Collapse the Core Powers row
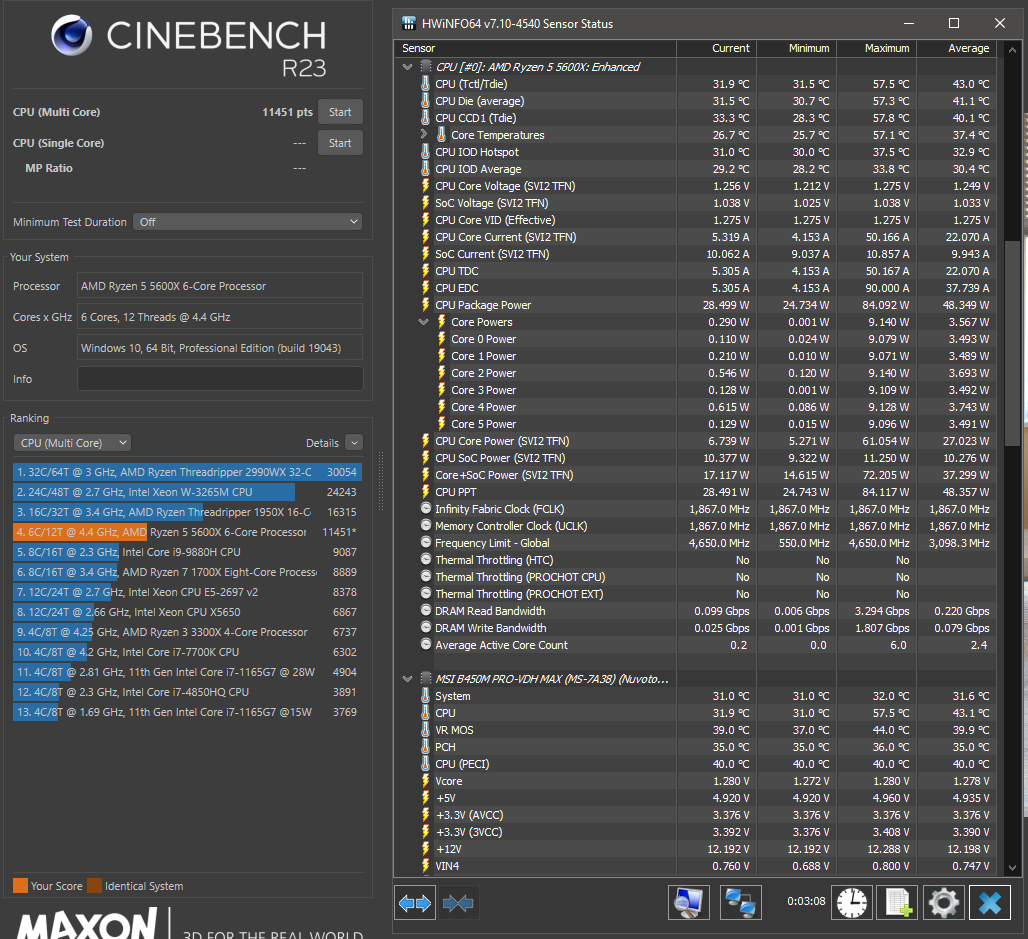 click(424, 322)
